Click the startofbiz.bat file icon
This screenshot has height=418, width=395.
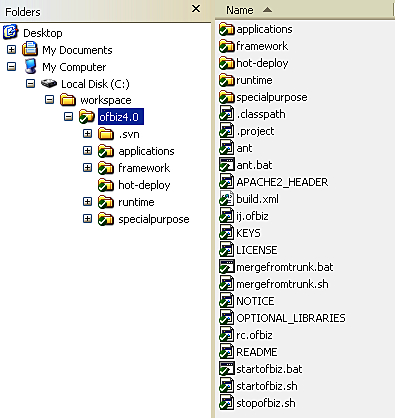227,369
